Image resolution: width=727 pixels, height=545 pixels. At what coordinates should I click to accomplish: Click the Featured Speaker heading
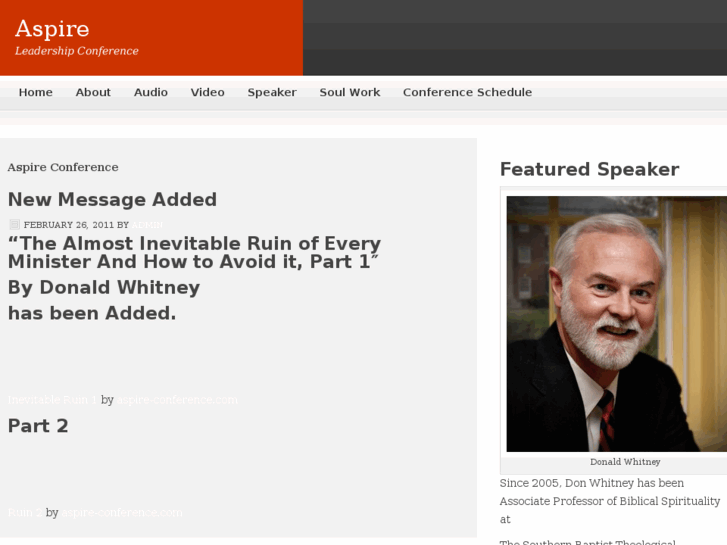[589, 169]
